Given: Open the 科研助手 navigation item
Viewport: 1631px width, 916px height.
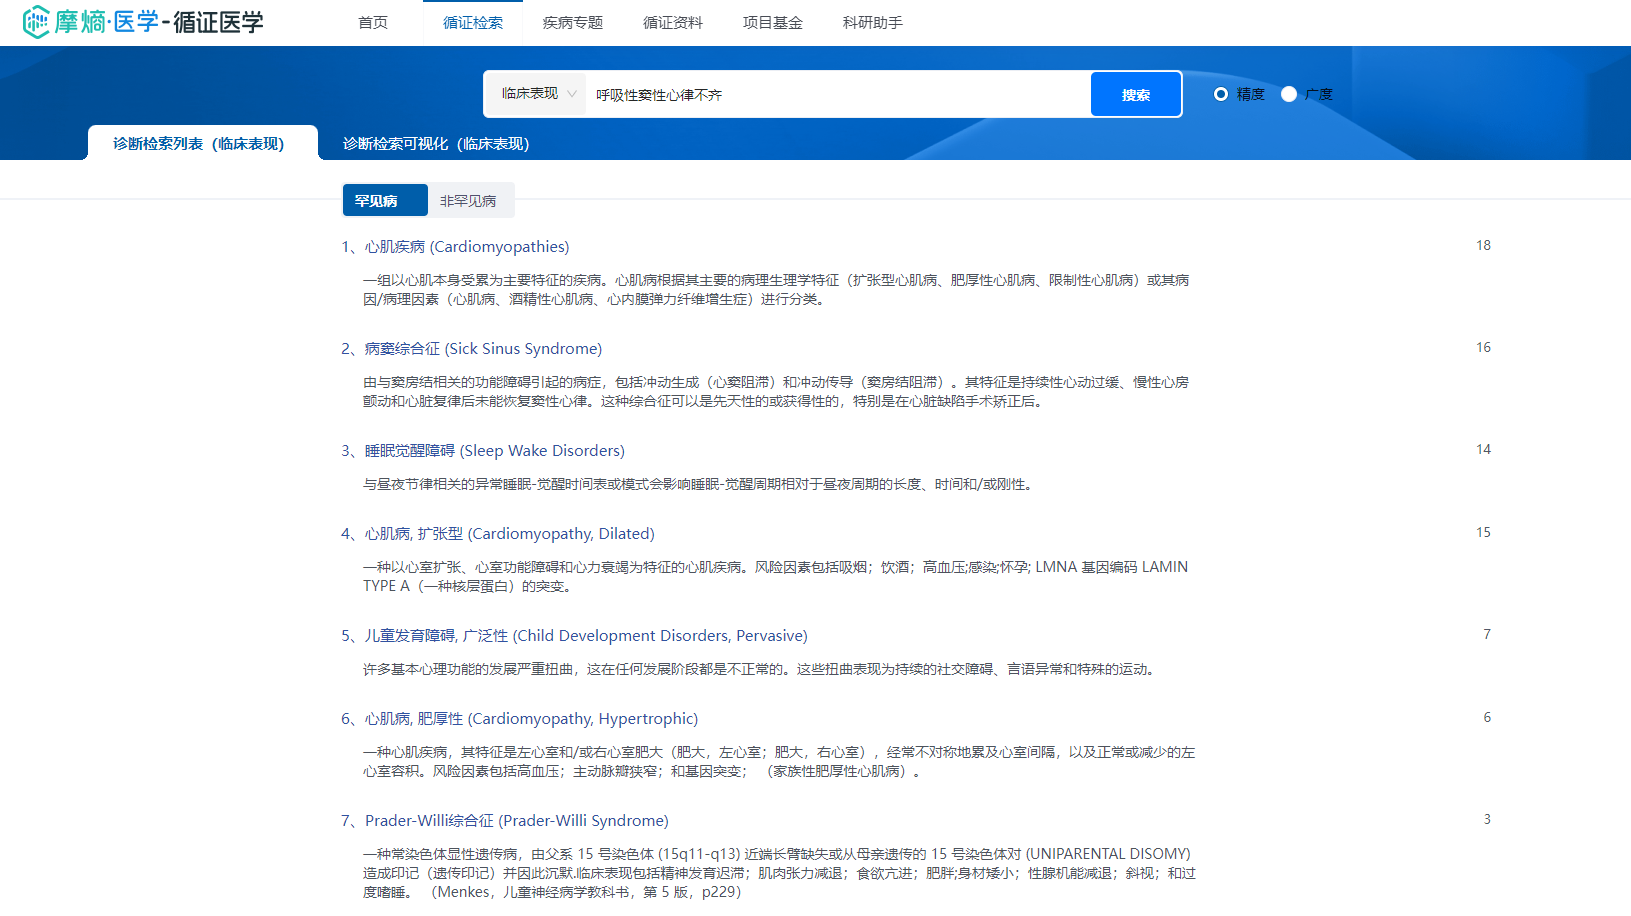Looking at the screenshot, I should [873, 23].
